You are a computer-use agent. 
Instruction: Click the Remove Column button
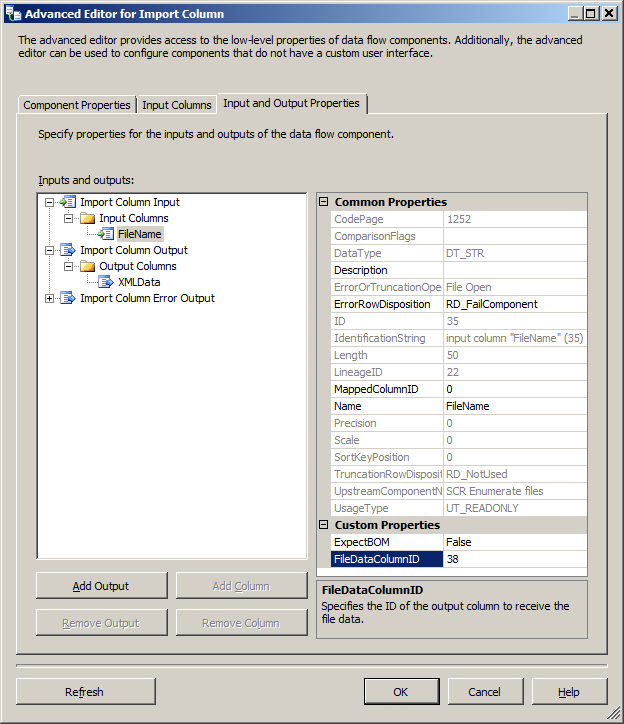tap(241, 623)
